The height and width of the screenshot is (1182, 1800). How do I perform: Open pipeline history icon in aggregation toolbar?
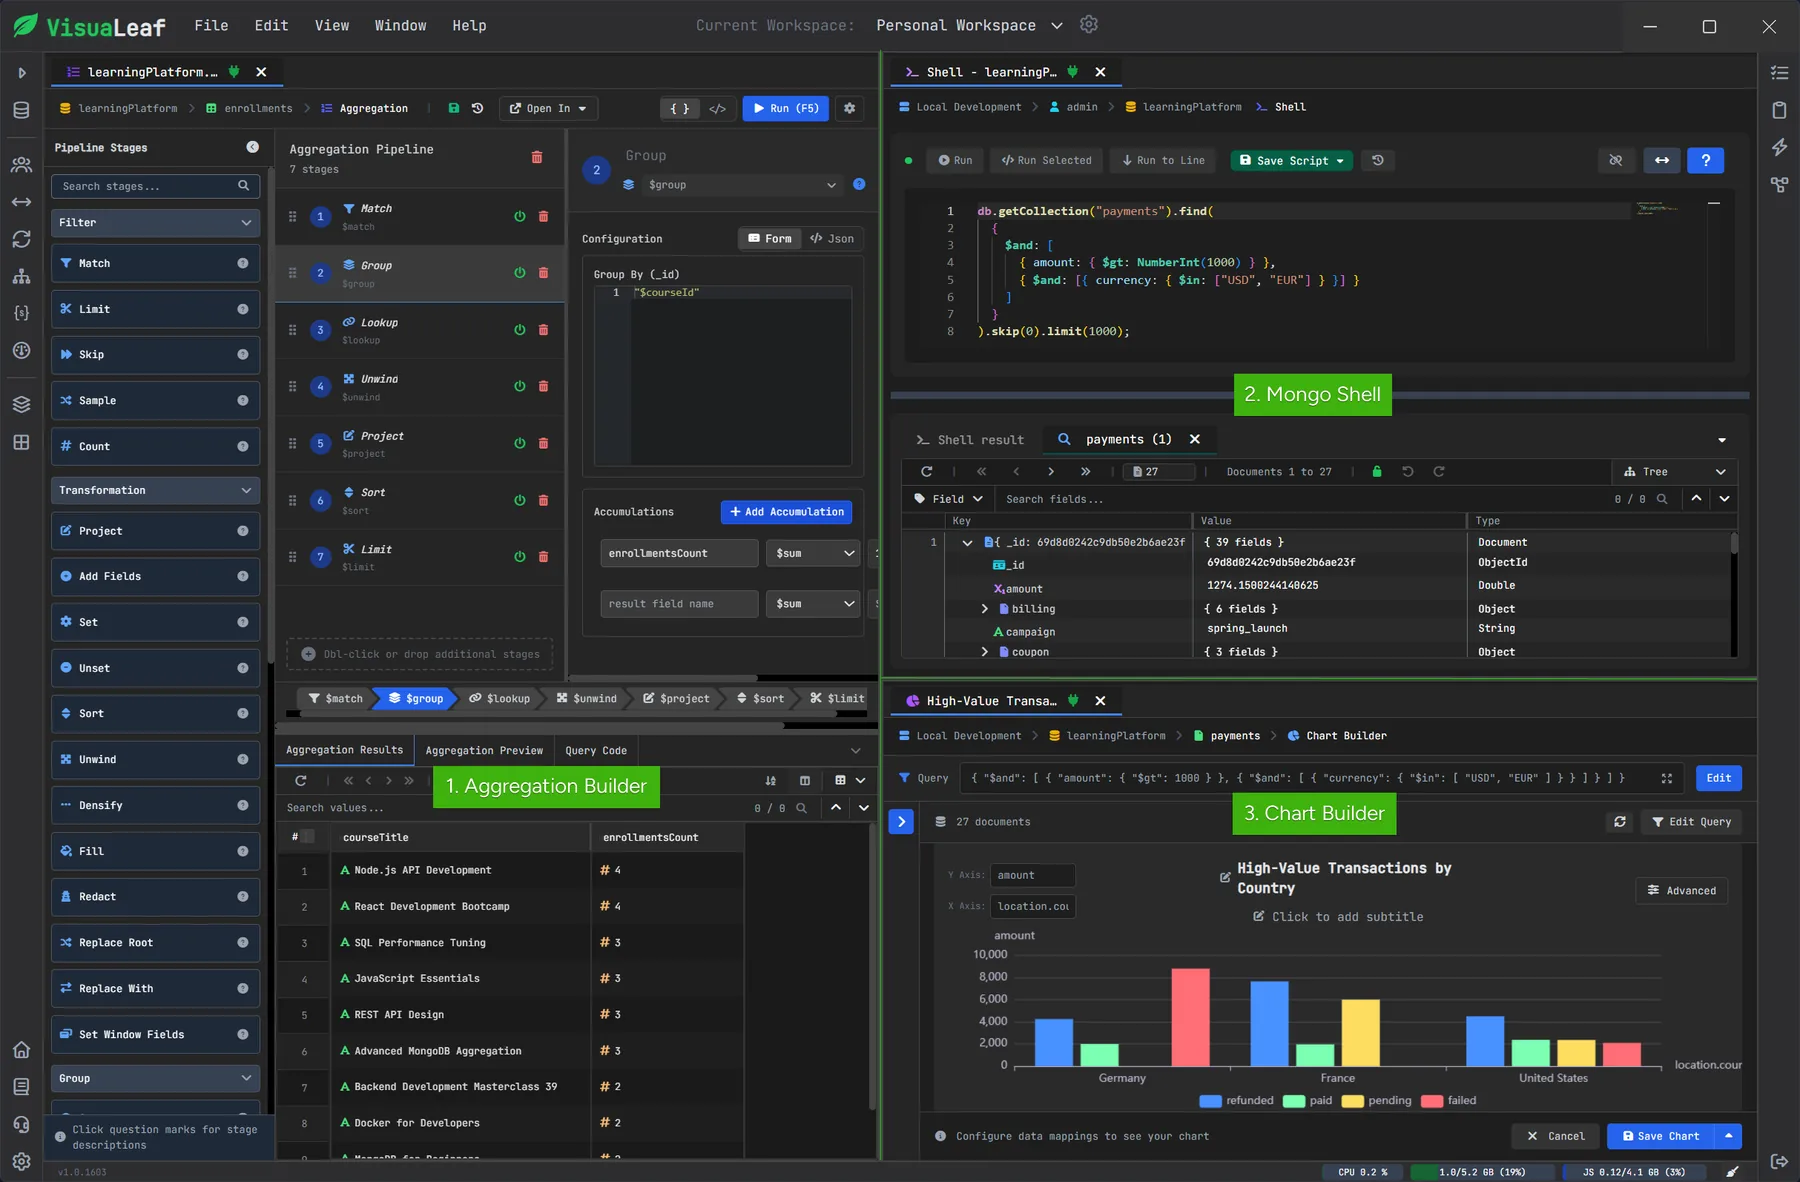[x=477, y=108]
